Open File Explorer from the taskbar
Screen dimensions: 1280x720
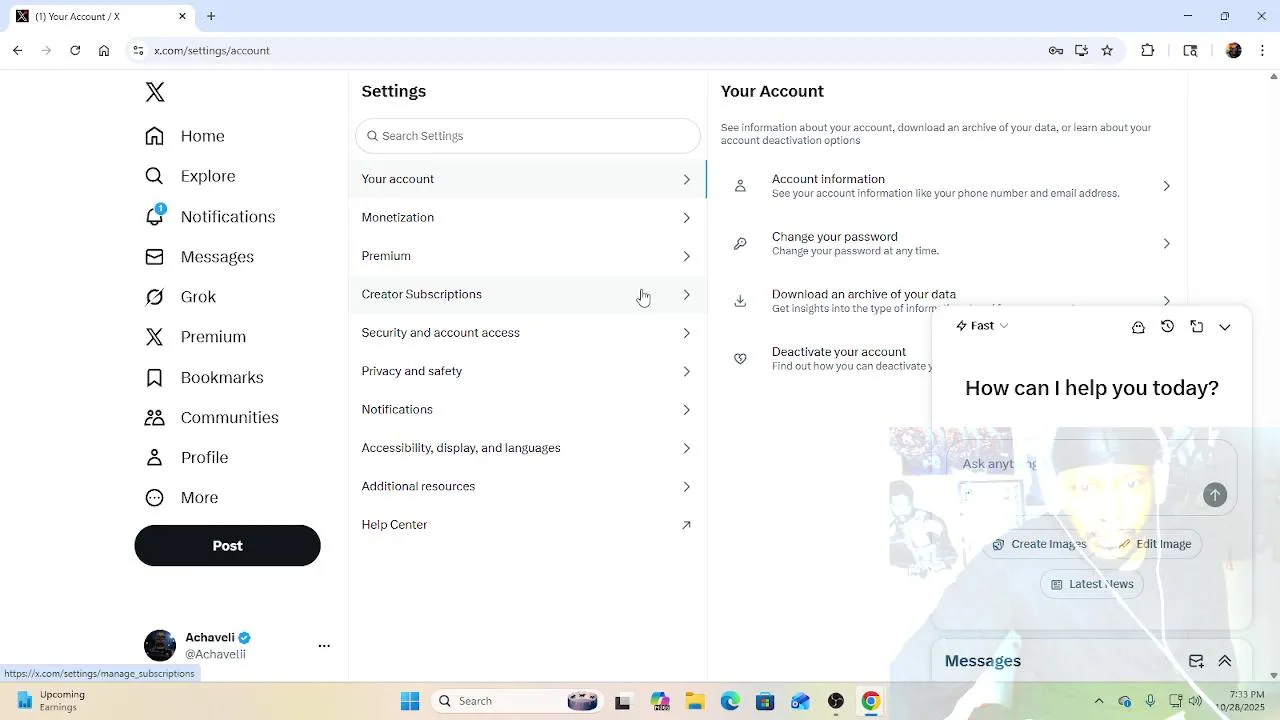pos(694,701)
